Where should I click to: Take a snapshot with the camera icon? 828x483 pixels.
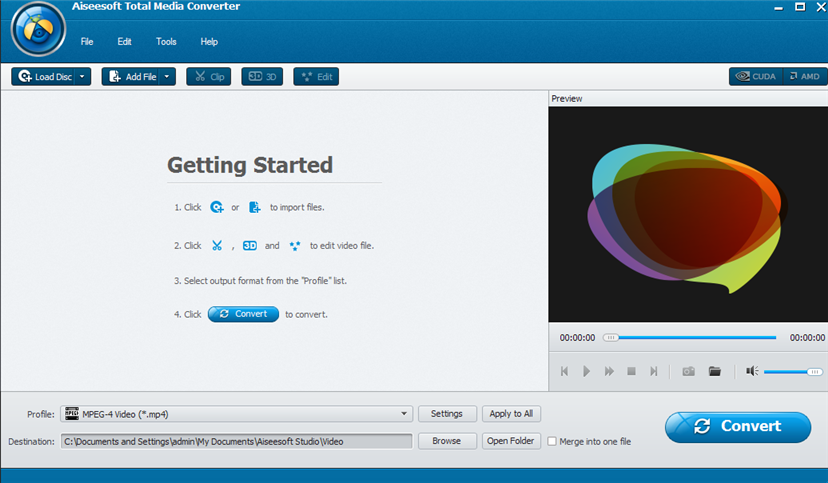[x=688, y=371]
